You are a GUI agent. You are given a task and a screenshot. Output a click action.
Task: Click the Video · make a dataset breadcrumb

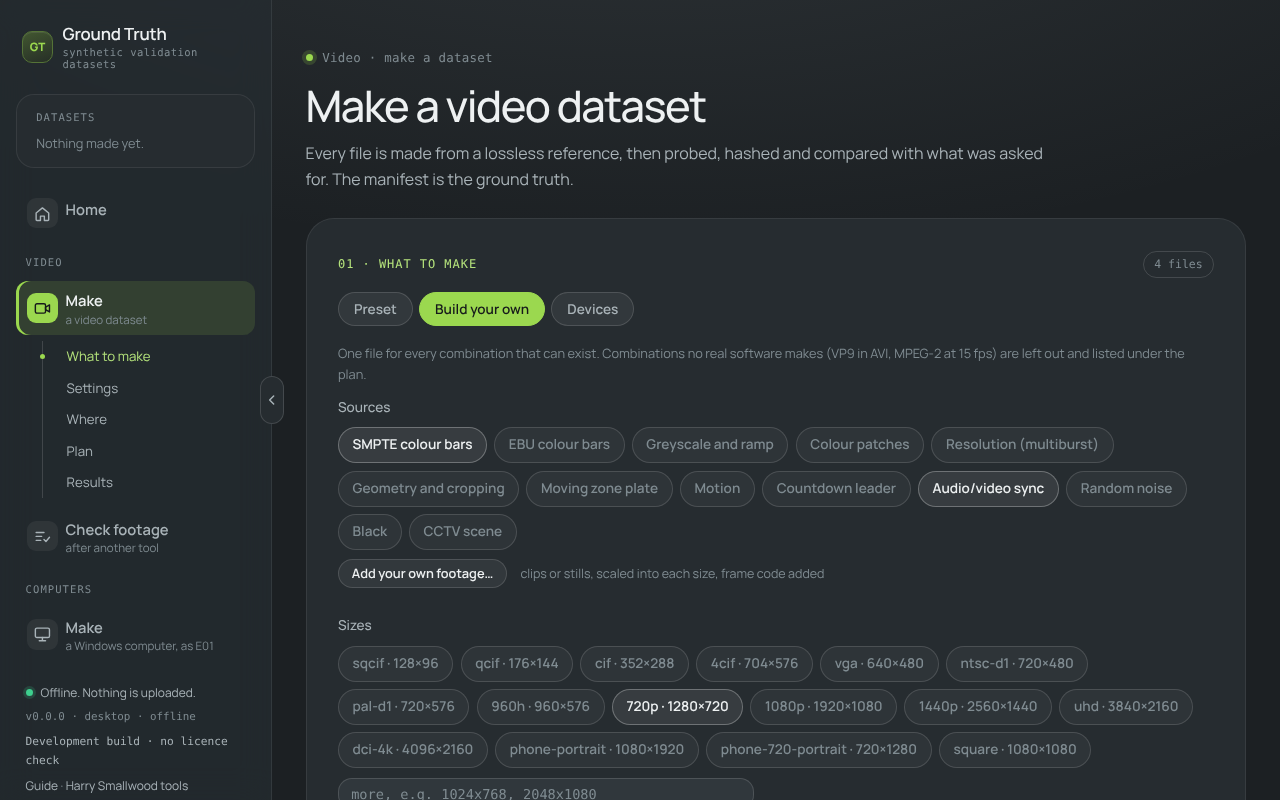[407, 58]
